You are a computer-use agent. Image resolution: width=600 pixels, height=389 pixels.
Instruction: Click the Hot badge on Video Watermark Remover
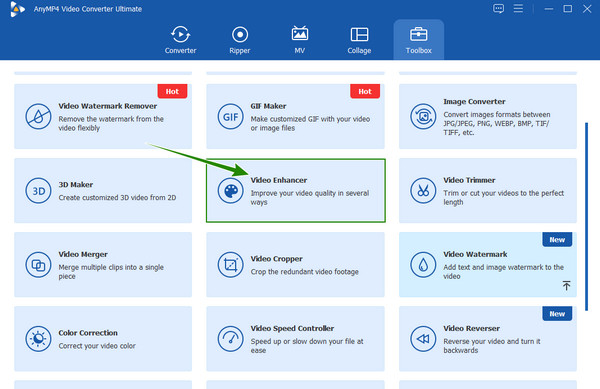pyautogui.click(x=172, y=91)
